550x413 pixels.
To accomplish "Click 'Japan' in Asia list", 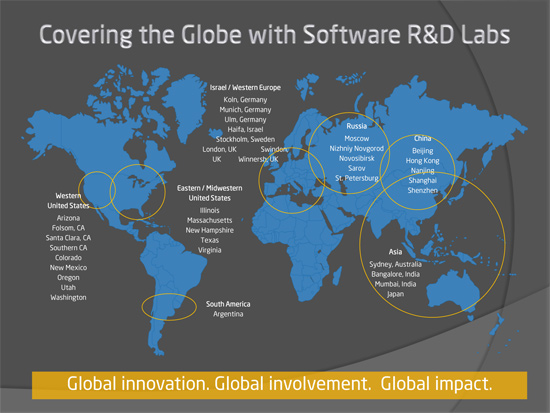I will pos(395,294).
